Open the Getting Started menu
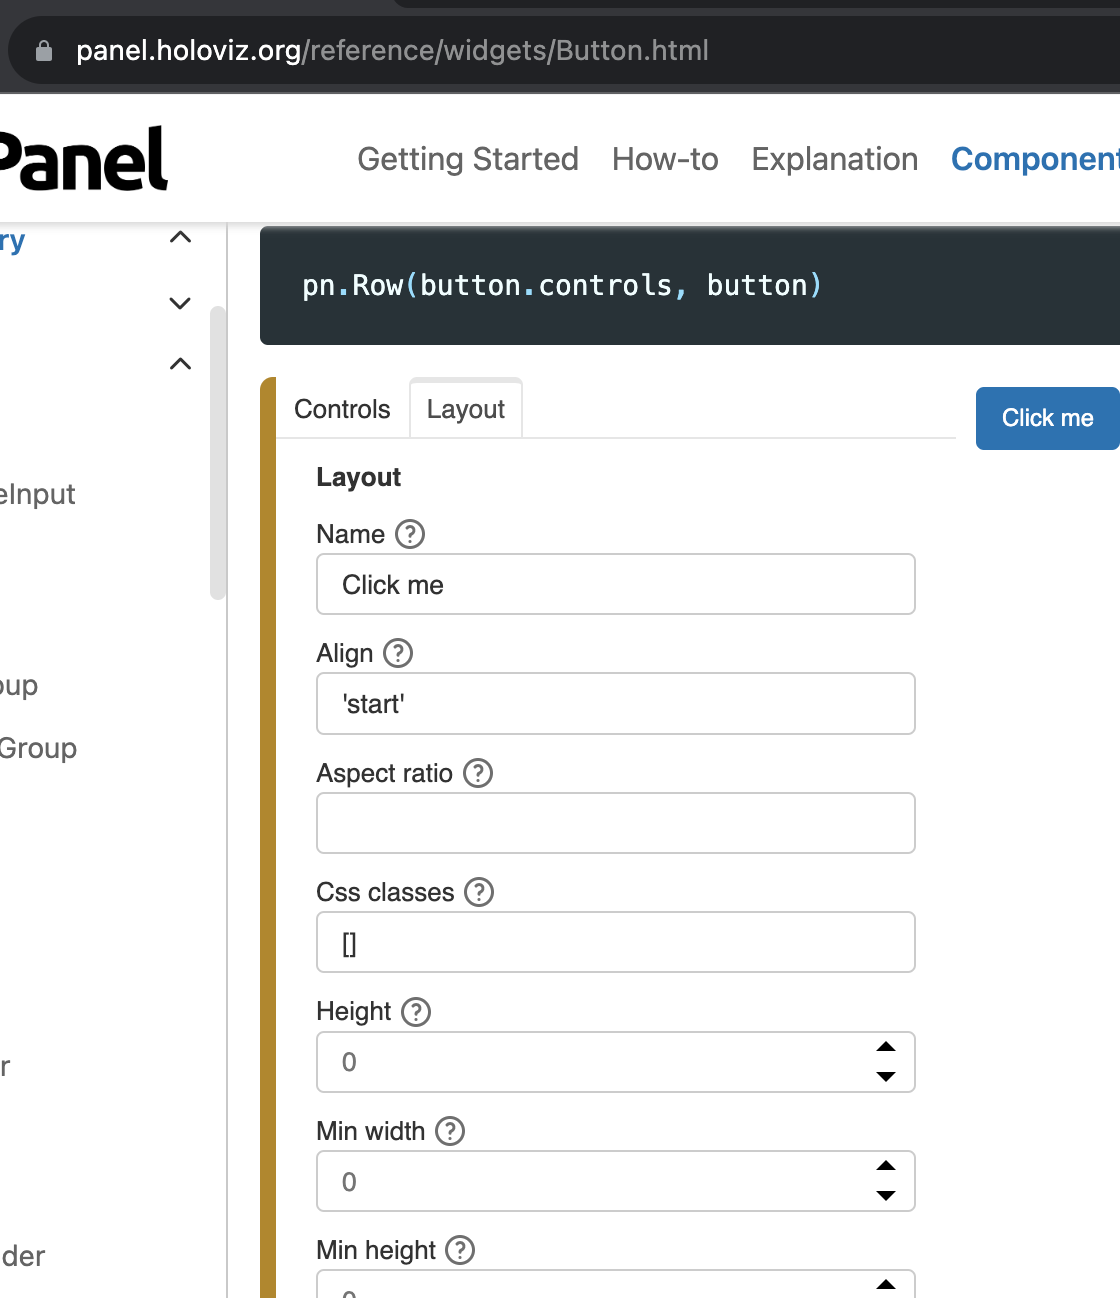Image resolution: width=1120 pixels, height=1298 pixels. click(467, 159)
